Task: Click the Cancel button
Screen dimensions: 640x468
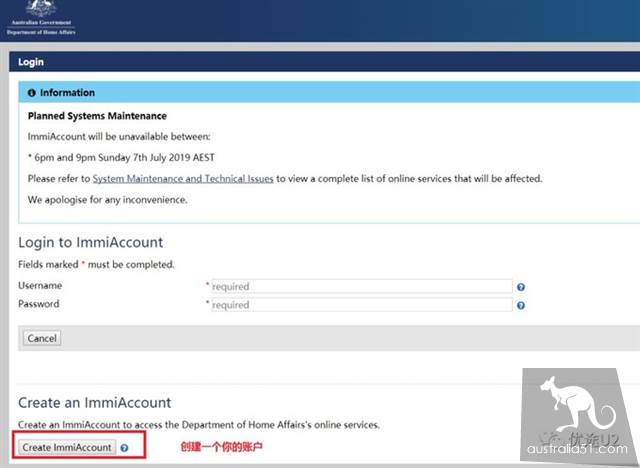Action: click(x=42, y=338)
